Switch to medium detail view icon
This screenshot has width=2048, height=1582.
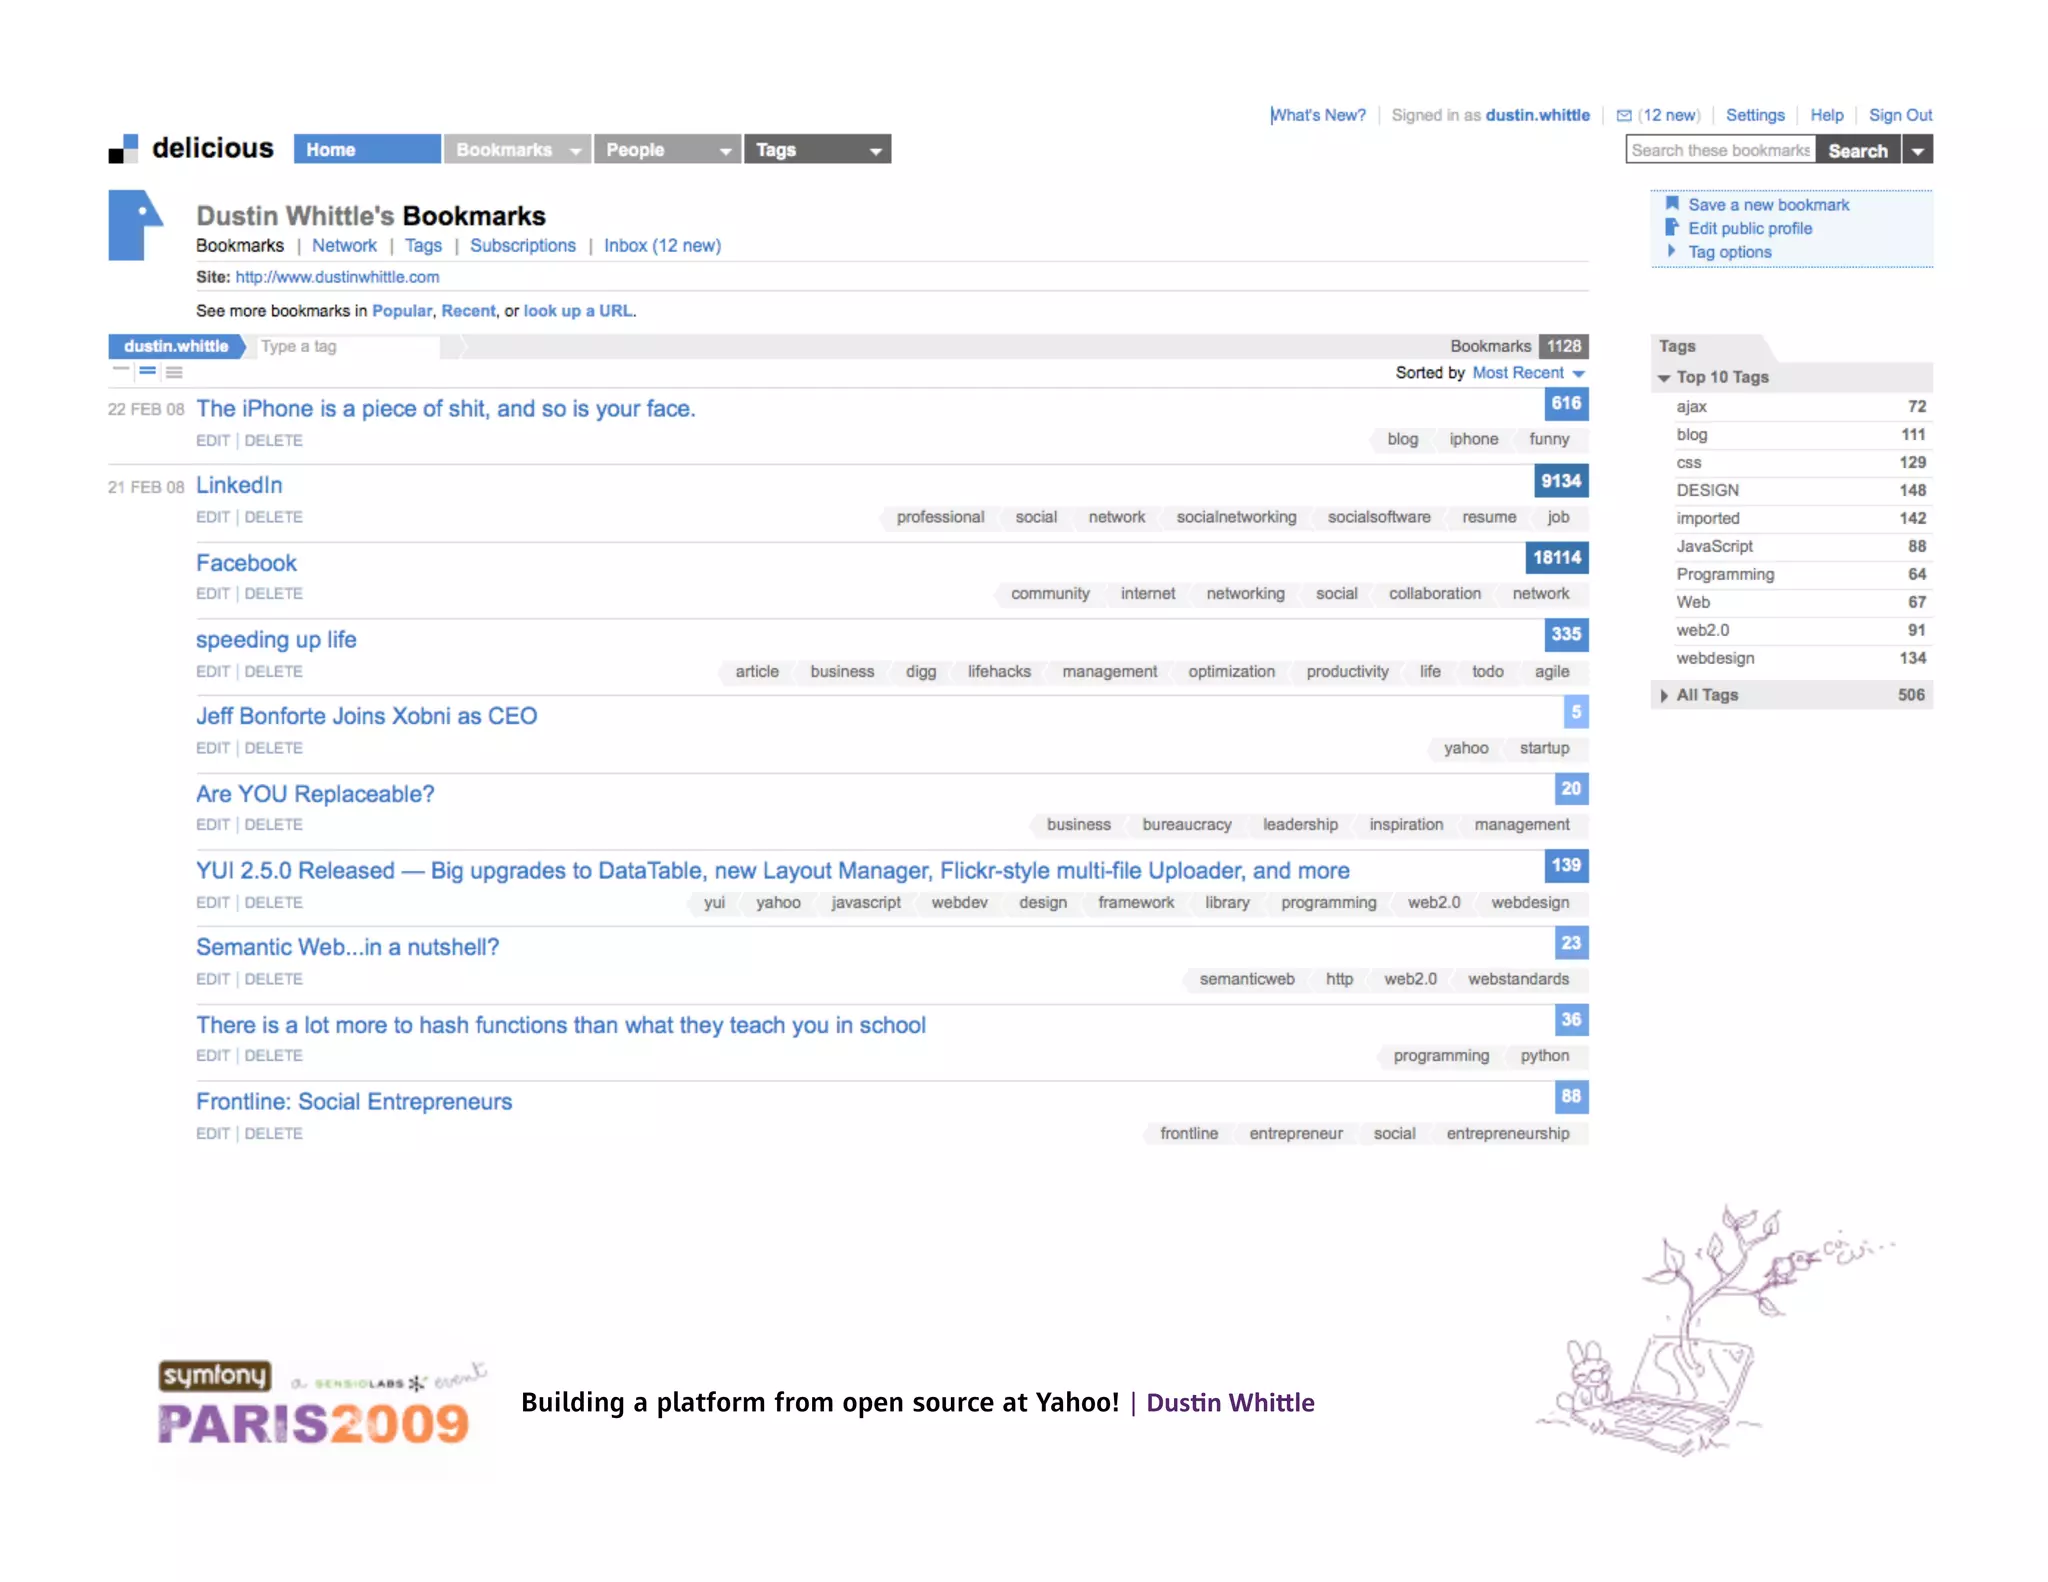(x=148, y=371)
